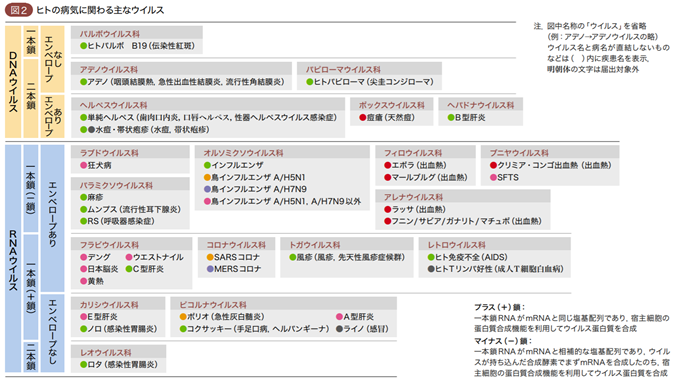This screenshot has height=381, width=685.
Task: Select the ラッサ (出血熱) entry
Action: click(415, 209)
